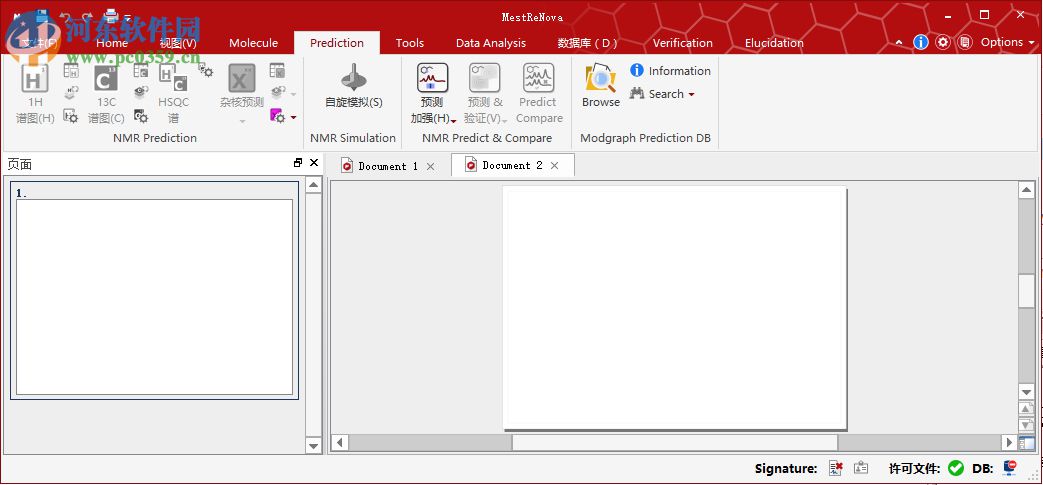The height and width of the screenshot is (485, 1043).
Task: Open the 1H prediction table icon
Action: point(71,71)
